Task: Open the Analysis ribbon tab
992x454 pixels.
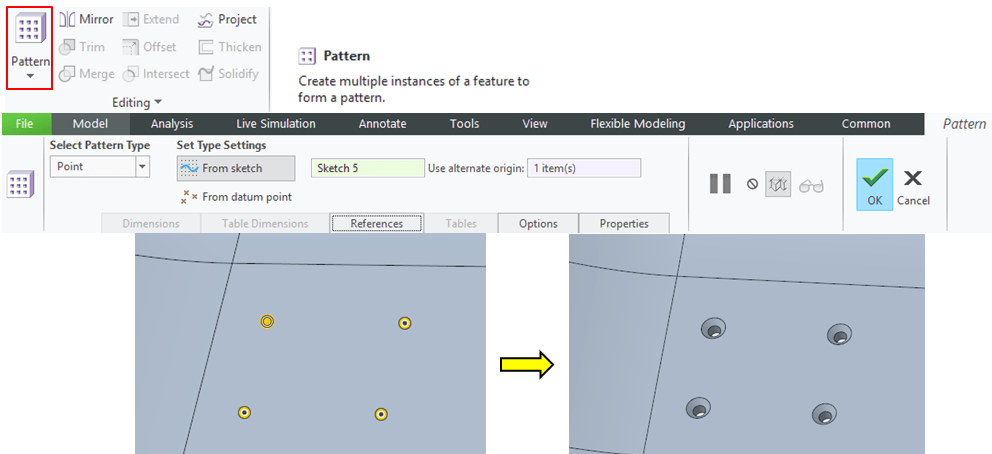Action: pos(172,124)
